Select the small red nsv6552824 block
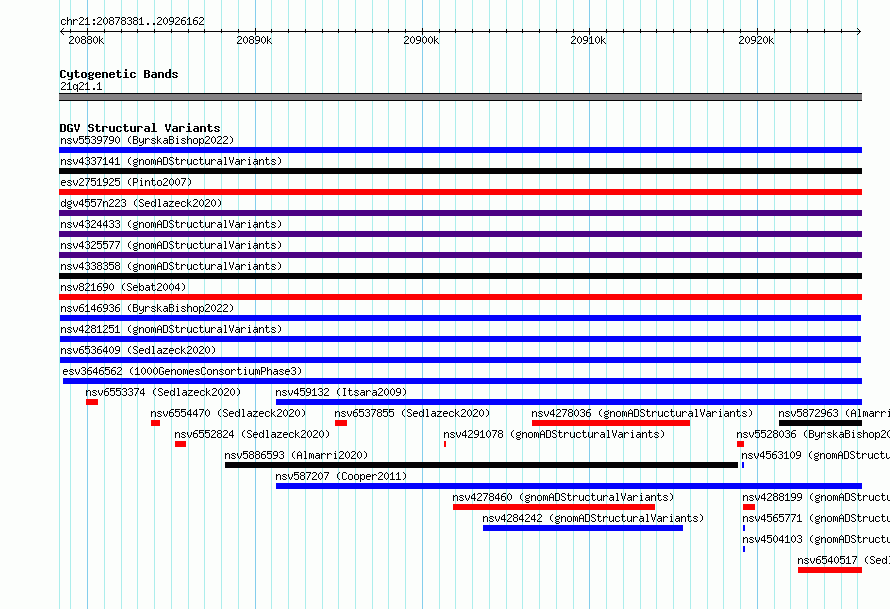Image resolution: width=890 pixels, height=609 pixels. click(x=180, y=444)
